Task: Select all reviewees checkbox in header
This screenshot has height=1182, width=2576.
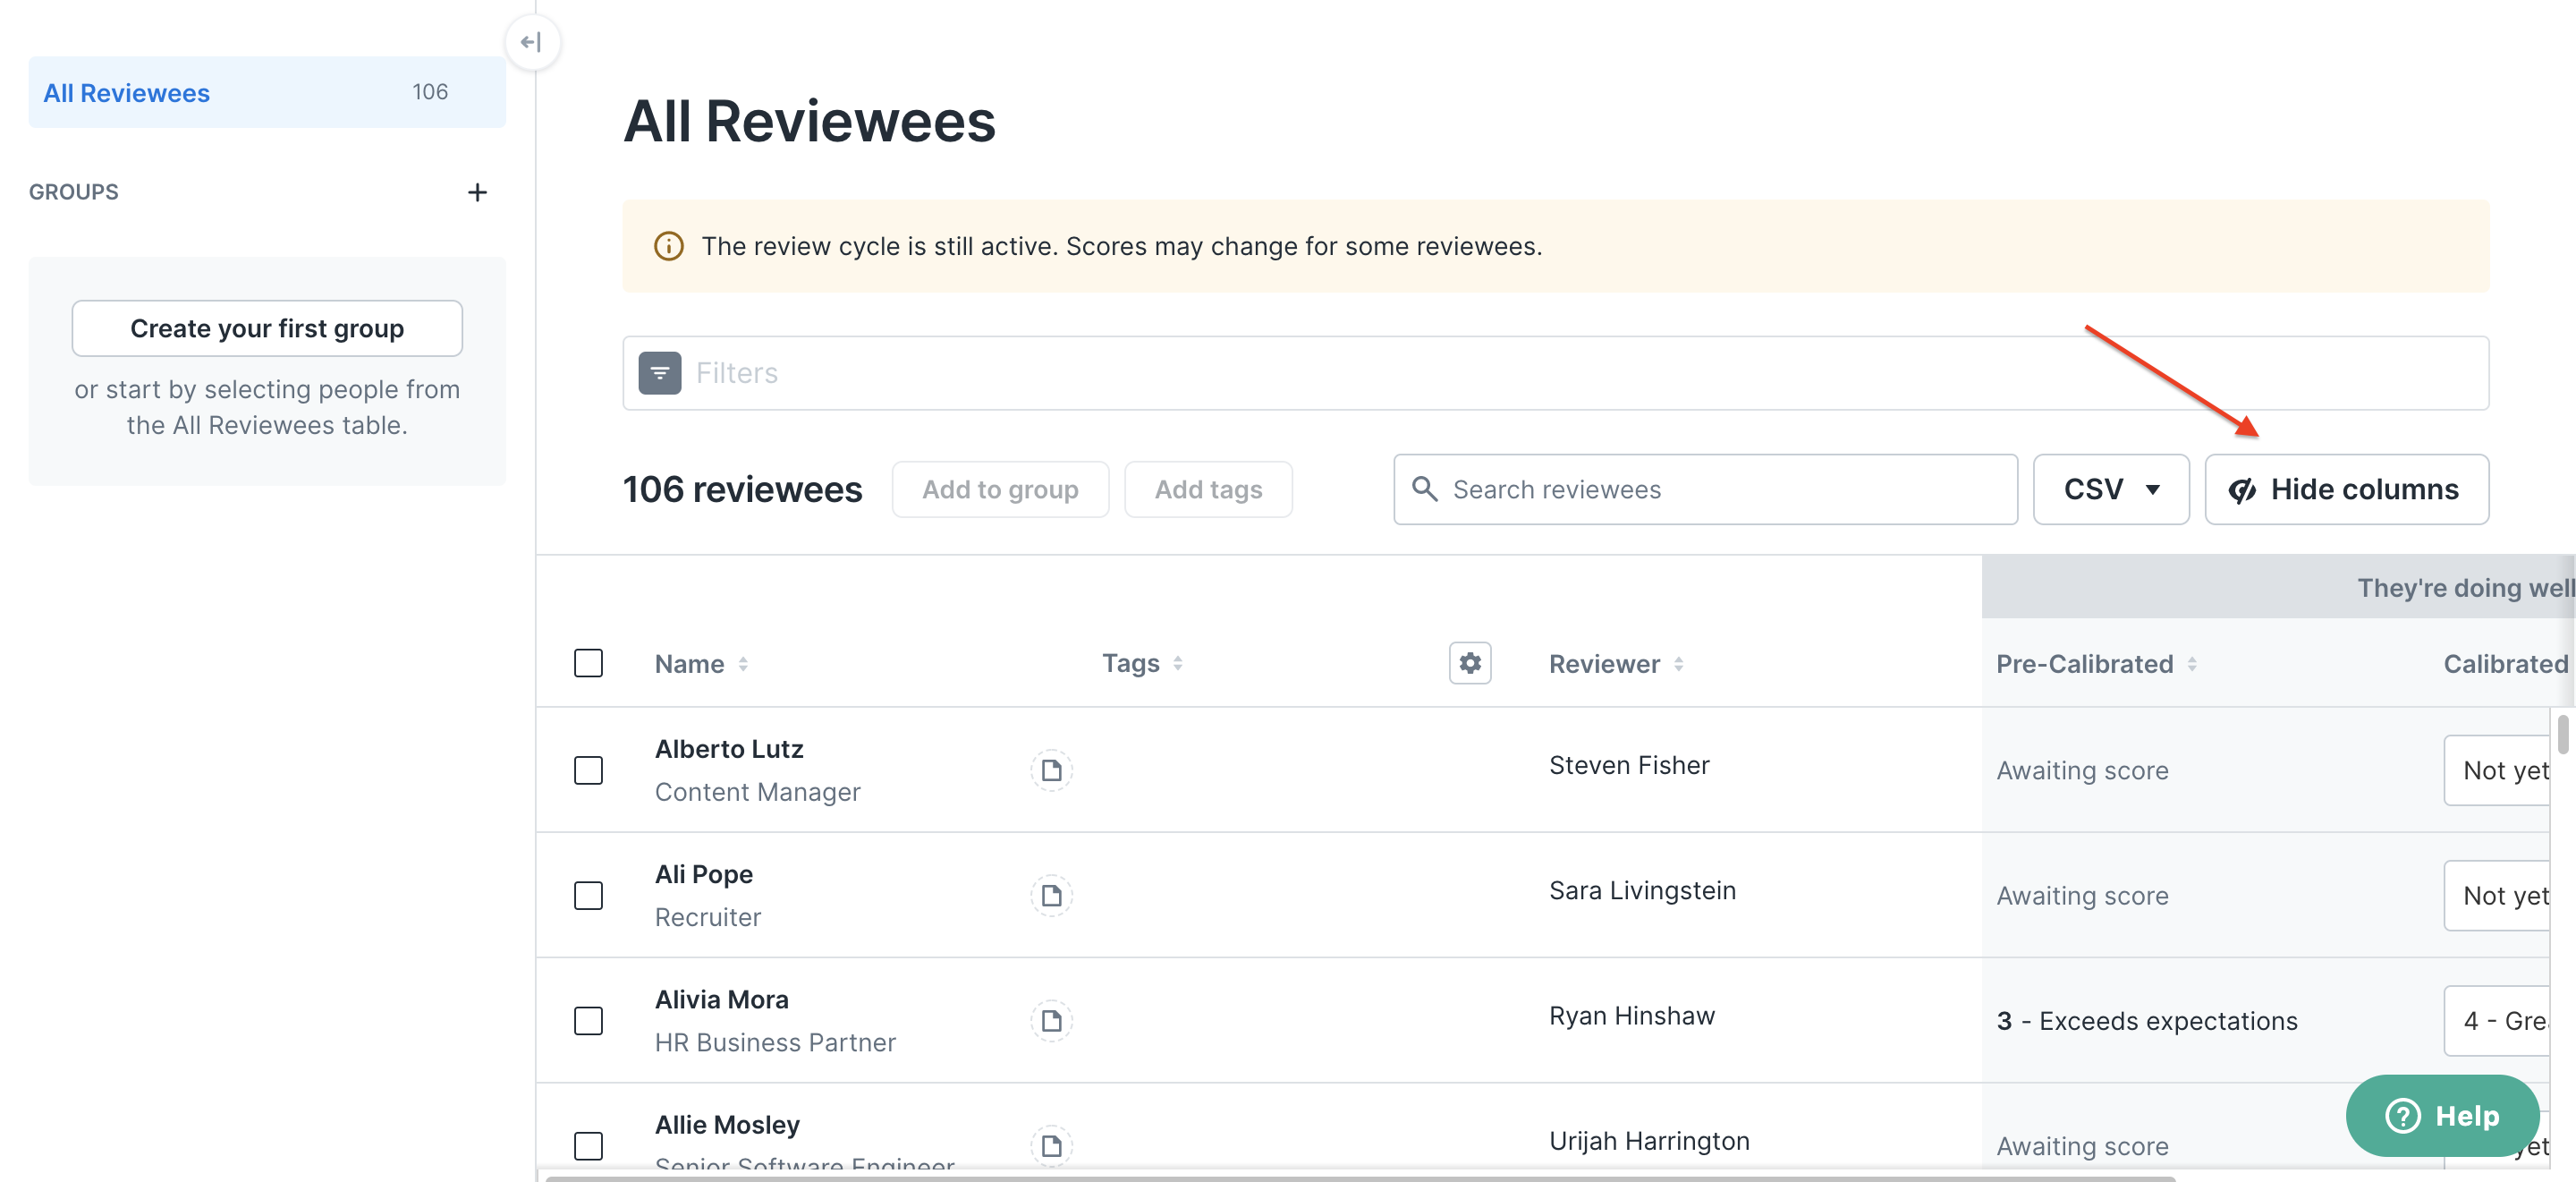Action: tap(588, 663)
